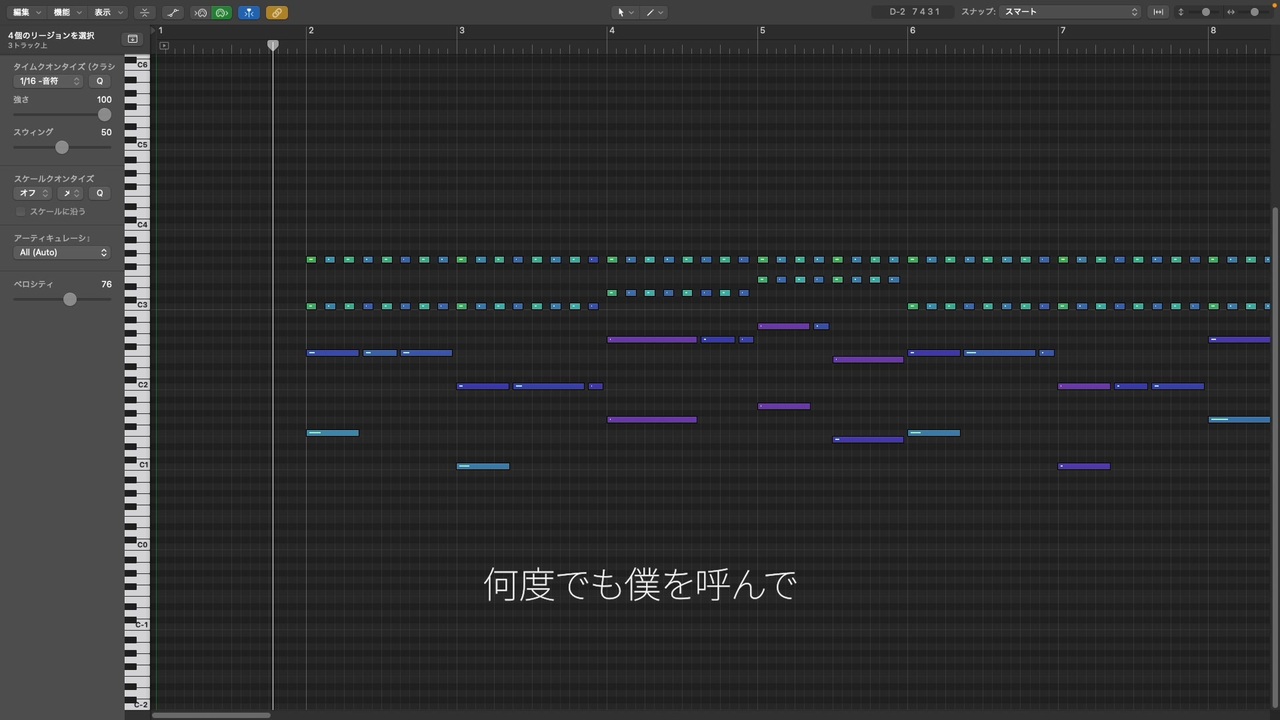
Task: Open the スナップ dropdown set to スマート
Action: tap(1070, 12)
